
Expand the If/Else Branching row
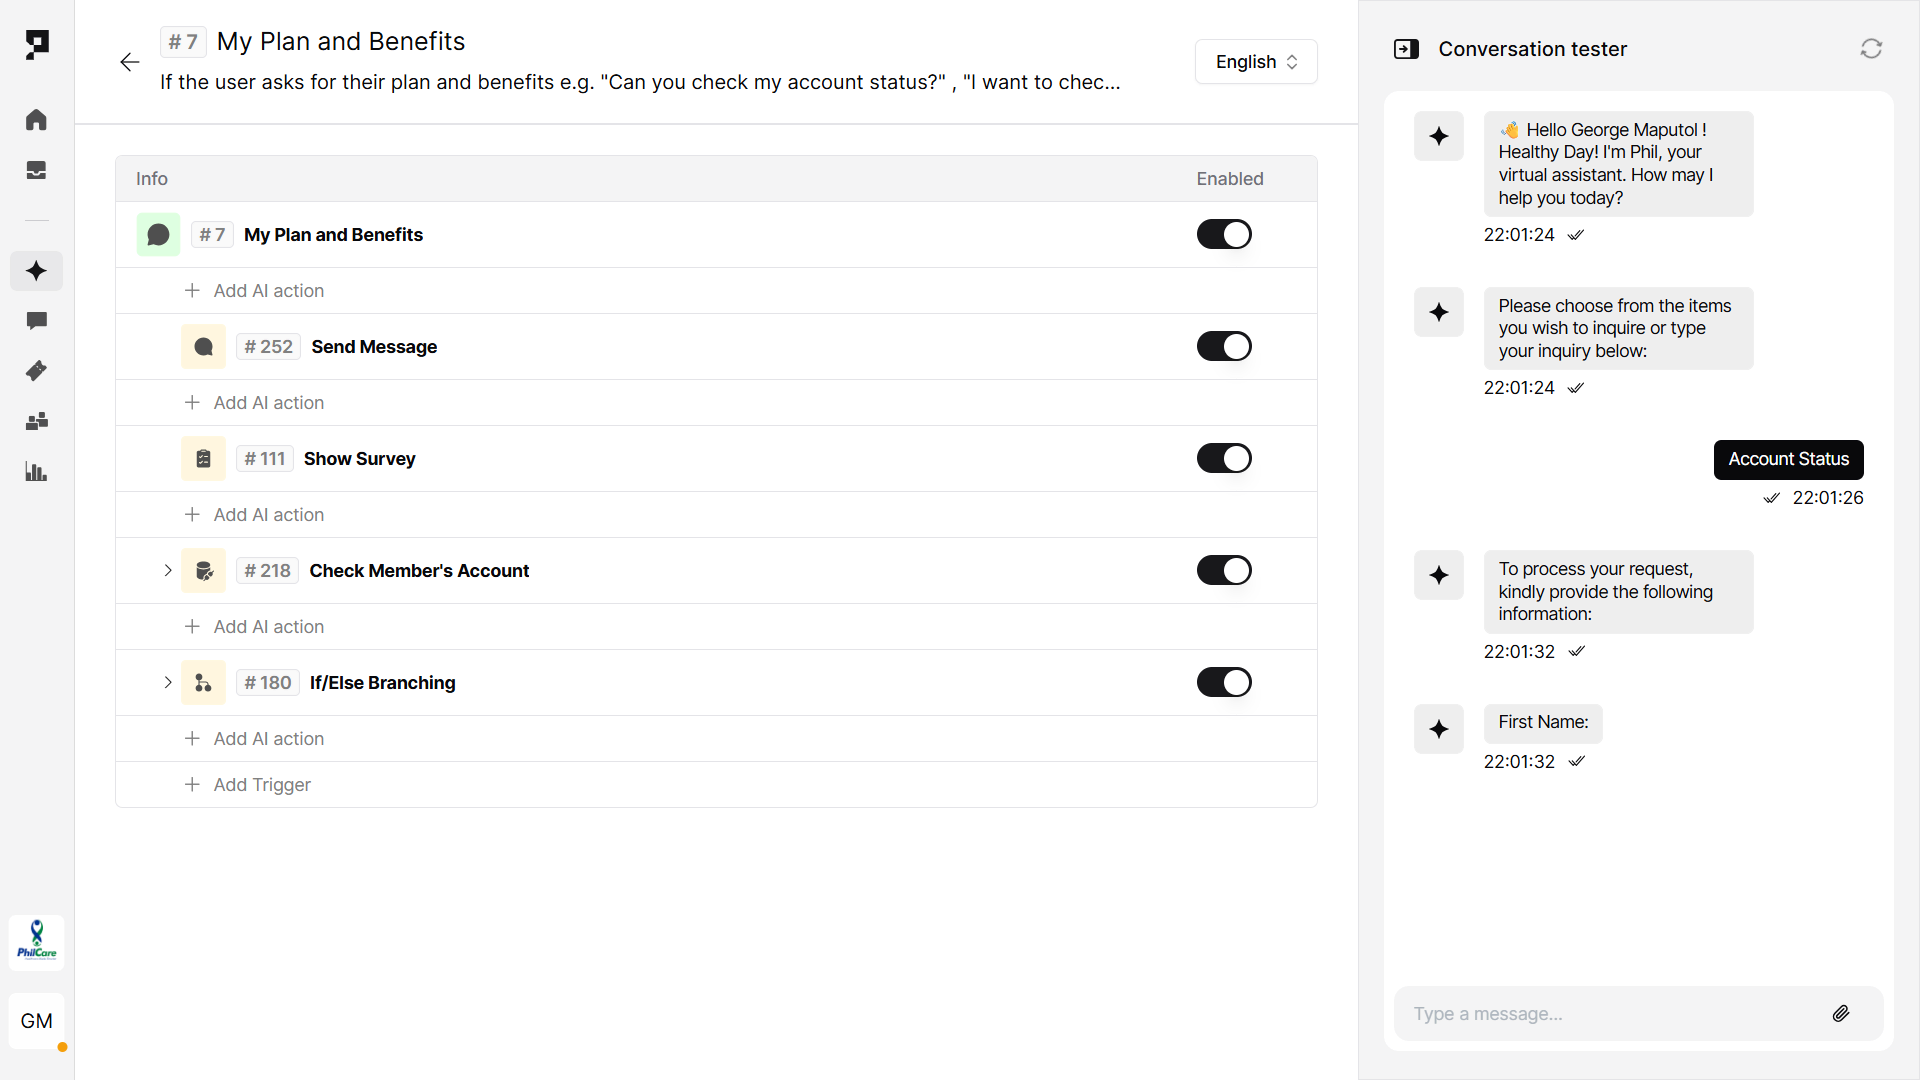click(168, 683)
